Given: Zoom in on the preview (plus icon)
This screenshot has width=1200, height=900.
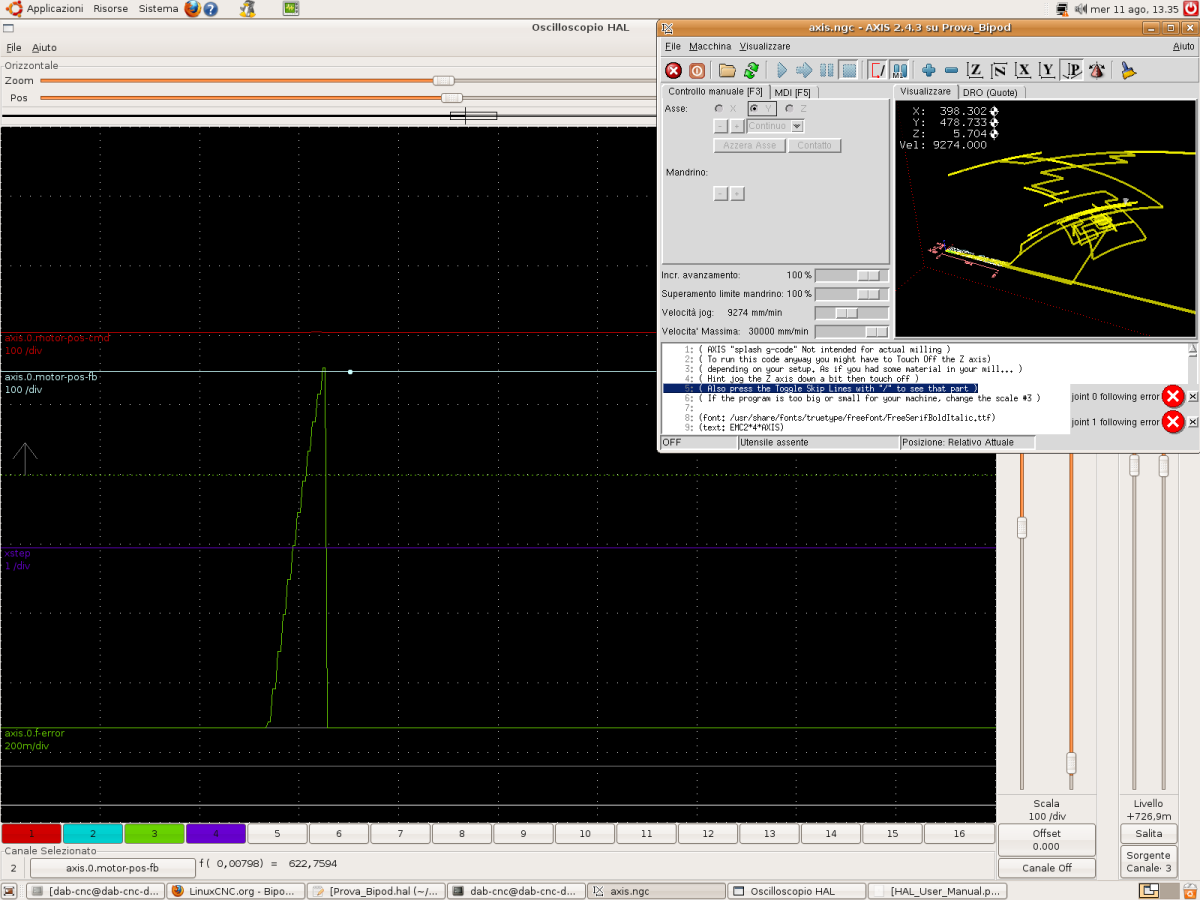Looking at the screenshot, I should point(929,70).
